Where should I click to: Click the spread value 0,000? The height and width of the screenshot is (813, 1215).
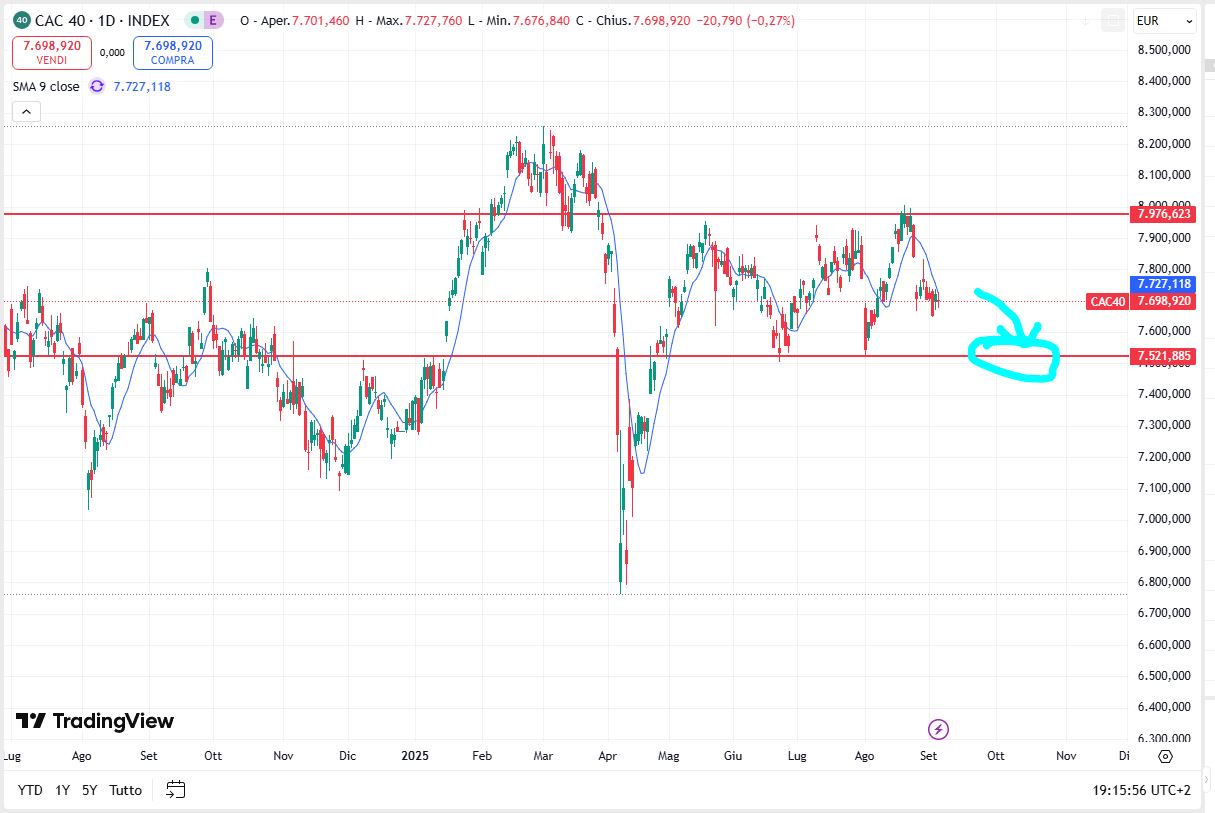click(x=112, y=53)
